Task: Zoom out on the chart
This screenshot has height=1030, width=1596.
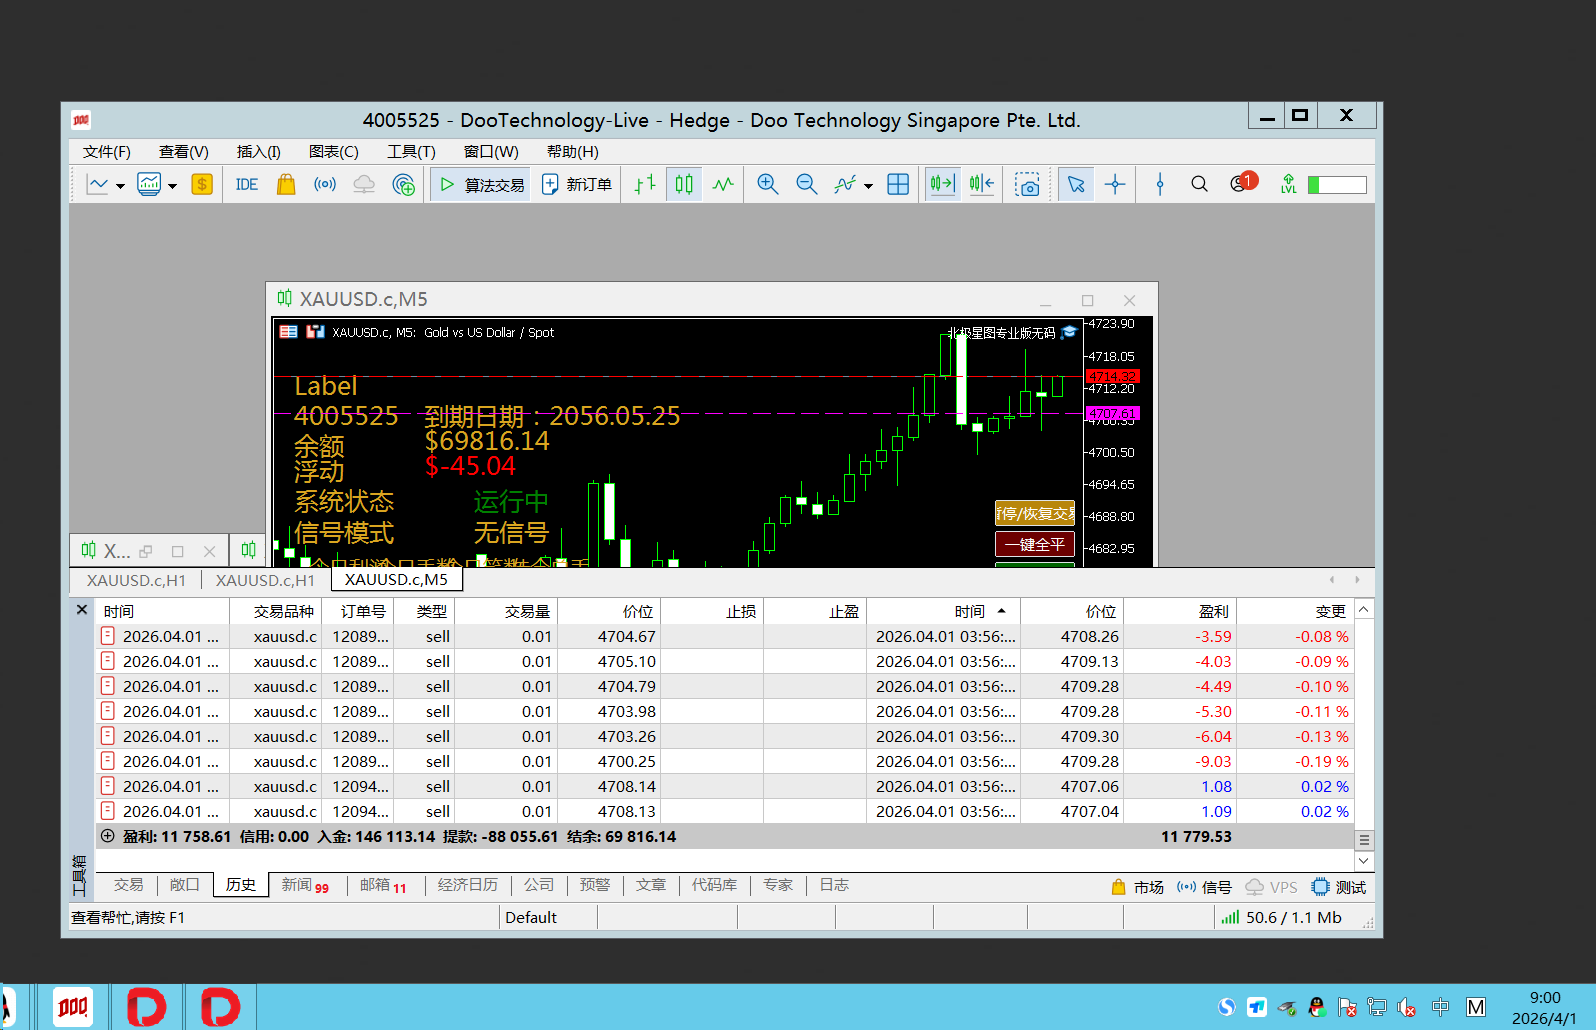Action: click(x=807, y=184)
